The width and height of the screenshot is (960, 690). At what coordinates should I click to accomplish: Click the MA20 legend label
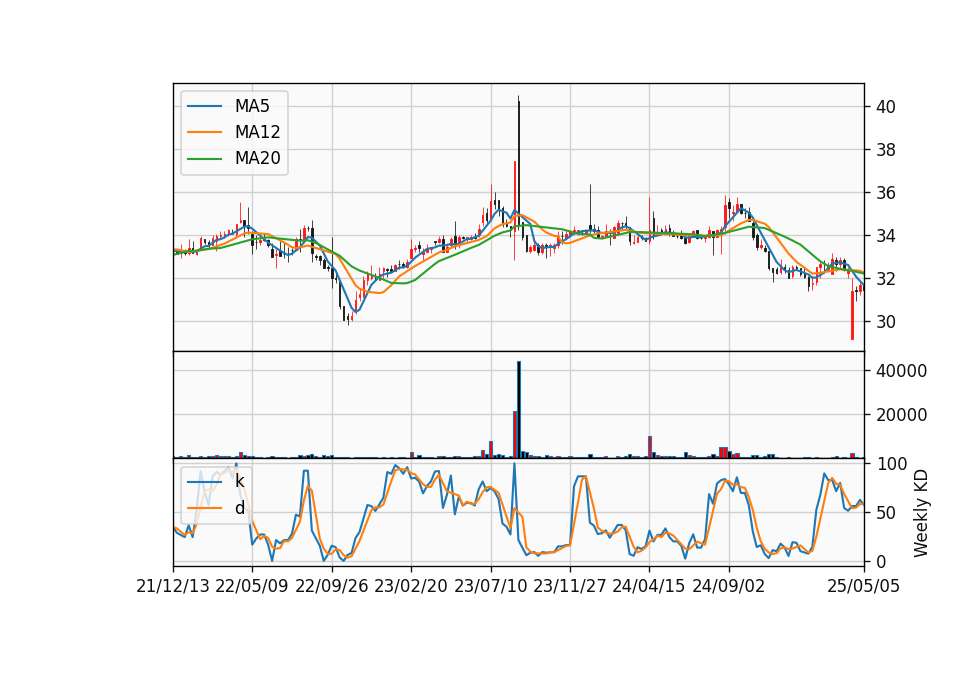click(257, 158)
